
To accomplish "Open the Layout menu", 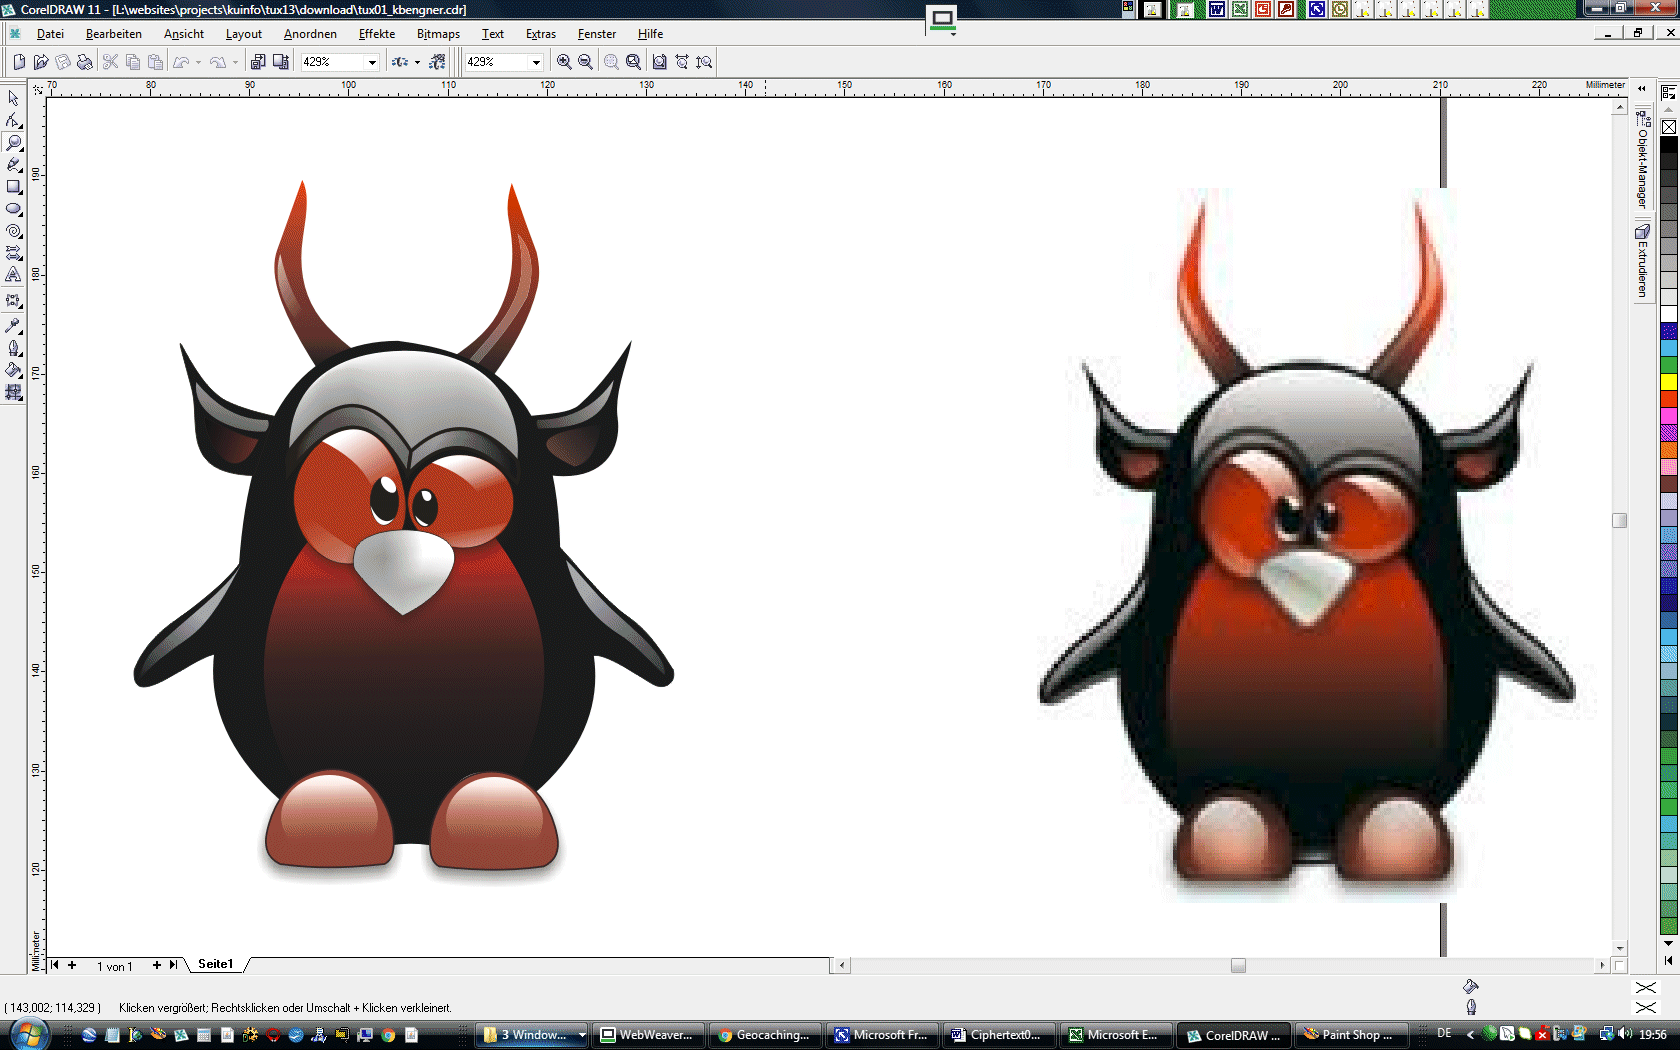I will click(244, 34).
